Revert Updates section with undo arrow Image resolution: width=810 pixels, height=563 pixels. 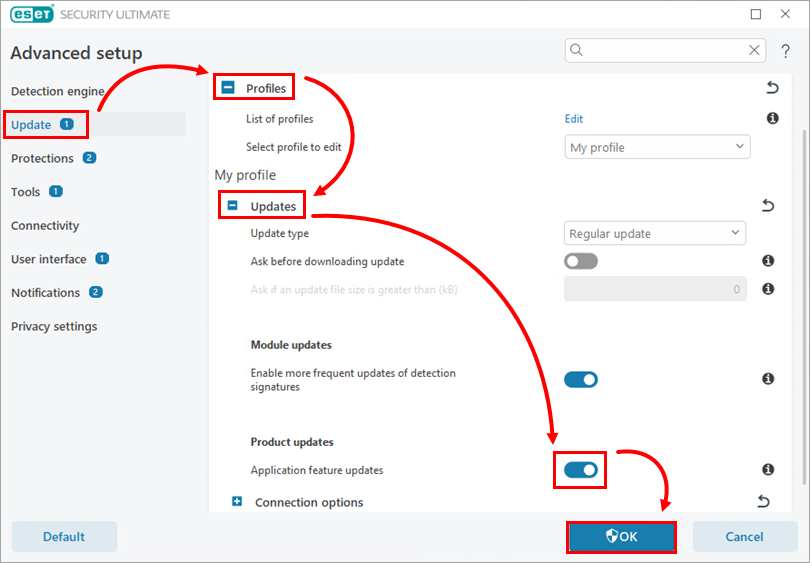pos(768,206)
